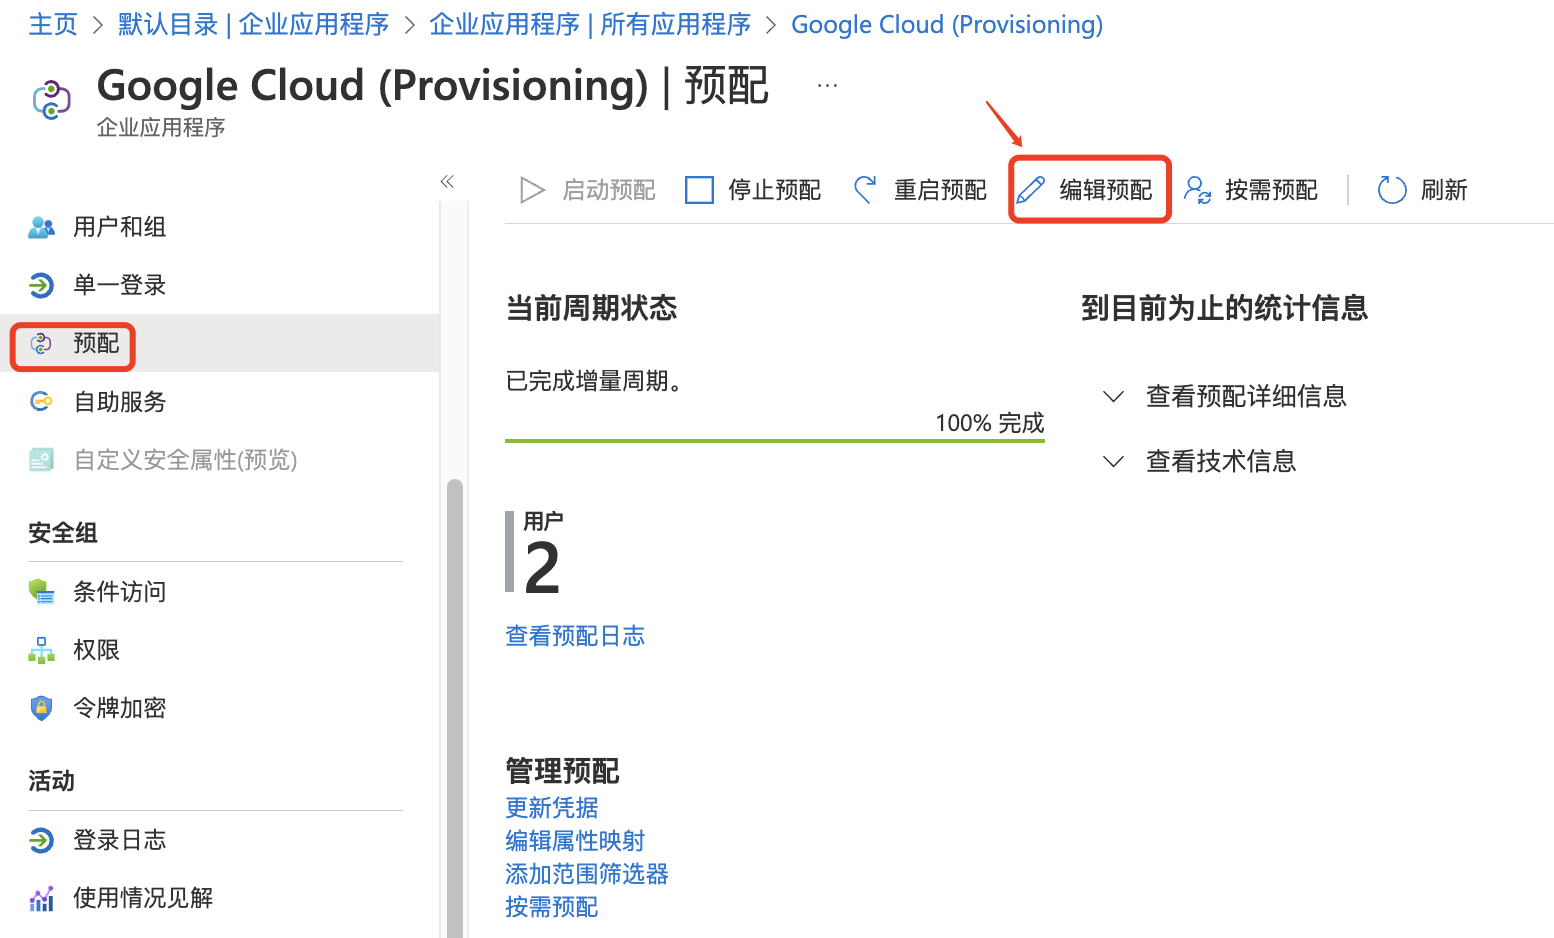Open 单一登录 menu item
Screen dimensions: 1554x938
119,285
